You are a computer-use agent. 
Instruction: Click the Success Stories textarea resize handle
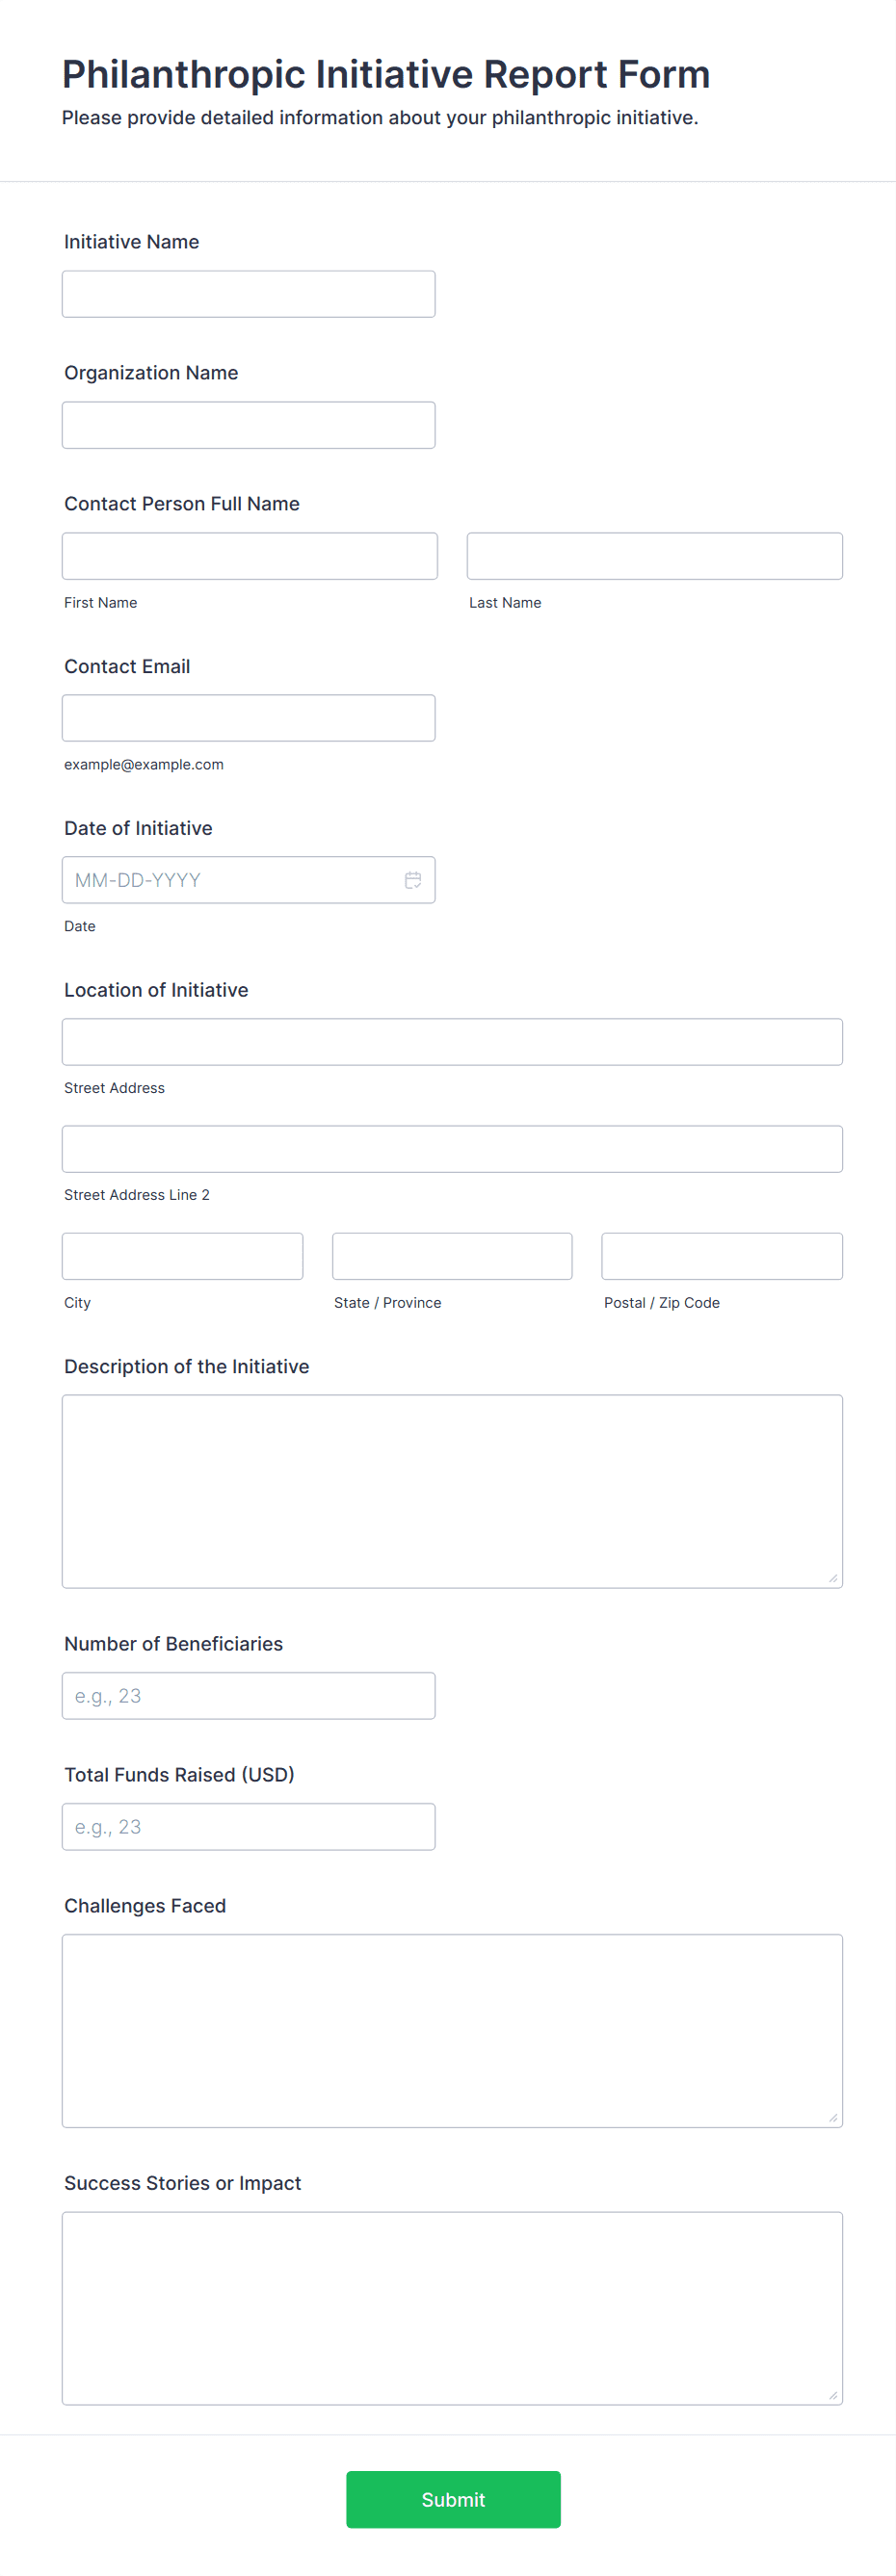click(833, 2395)
